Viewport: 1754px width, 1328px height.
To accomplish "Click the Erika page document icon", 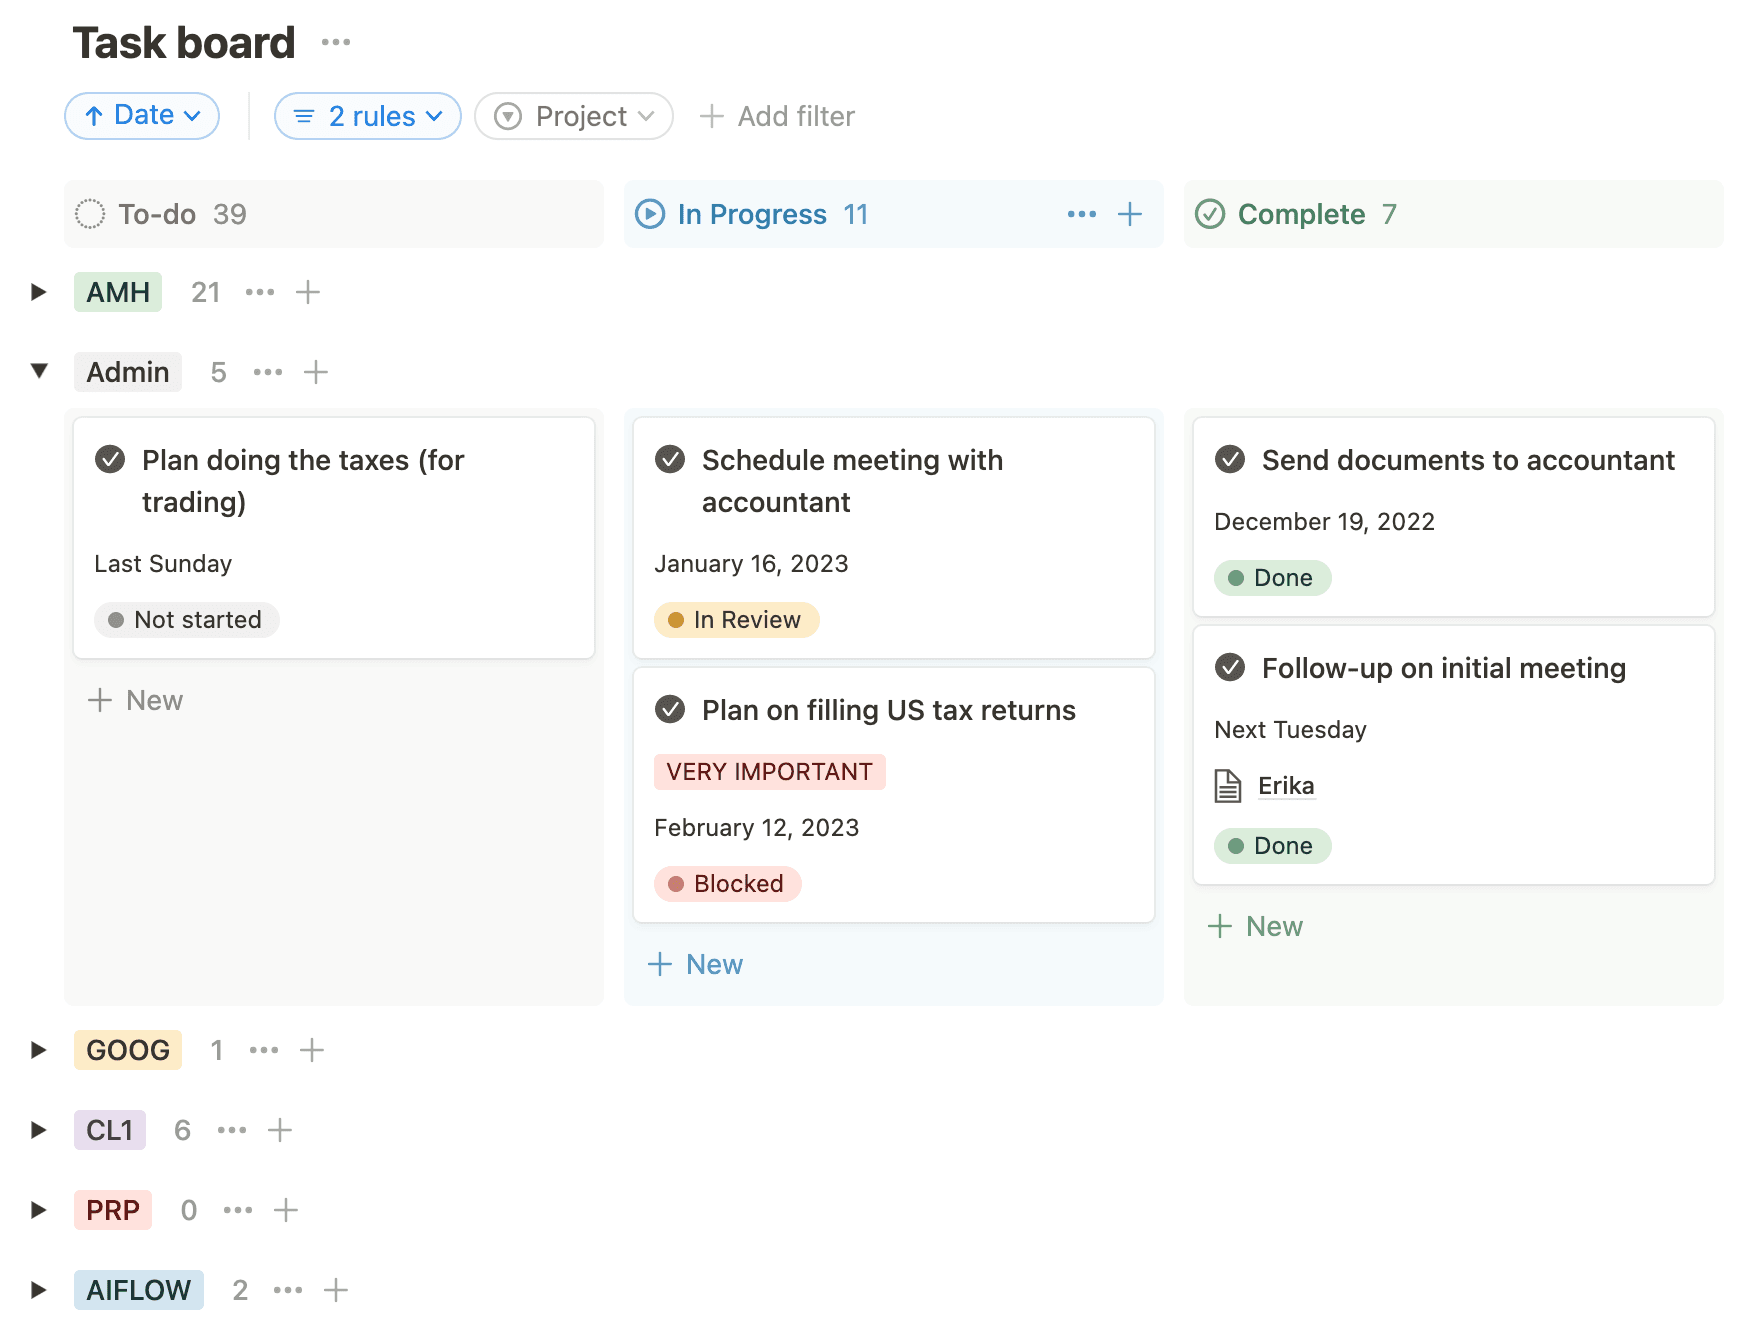I will click(1228, 786).
